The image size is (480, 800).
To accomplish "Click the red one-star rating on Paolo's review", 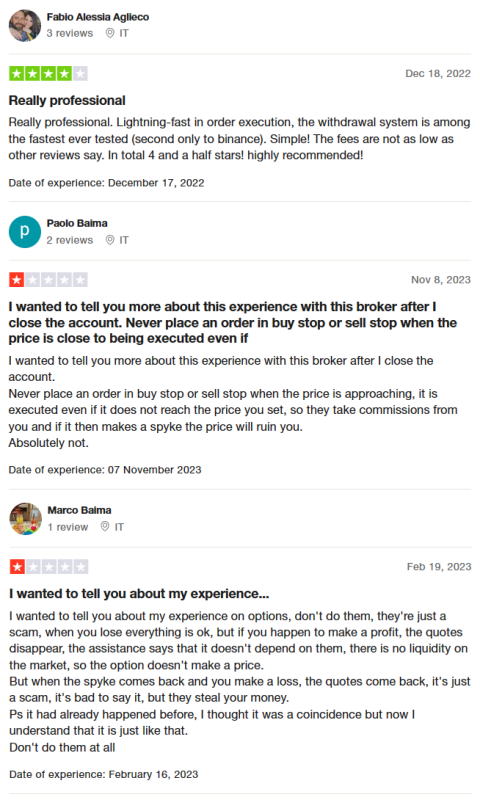I will pyautogui.click(x=48, y=280).
